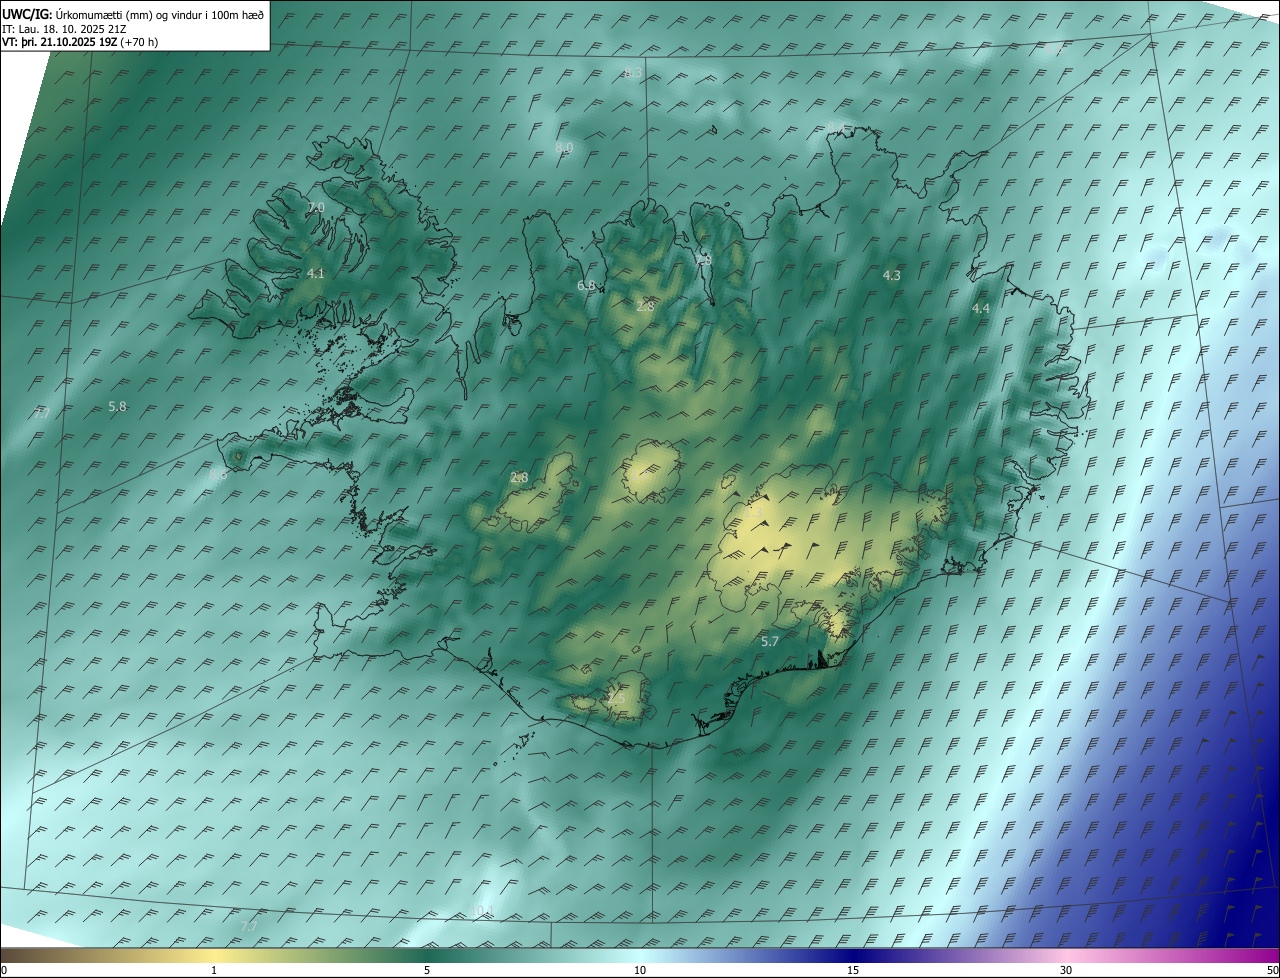
Task: Click the VT: þri. 21.10.2025 19Z line
Action: click(79, 42)
